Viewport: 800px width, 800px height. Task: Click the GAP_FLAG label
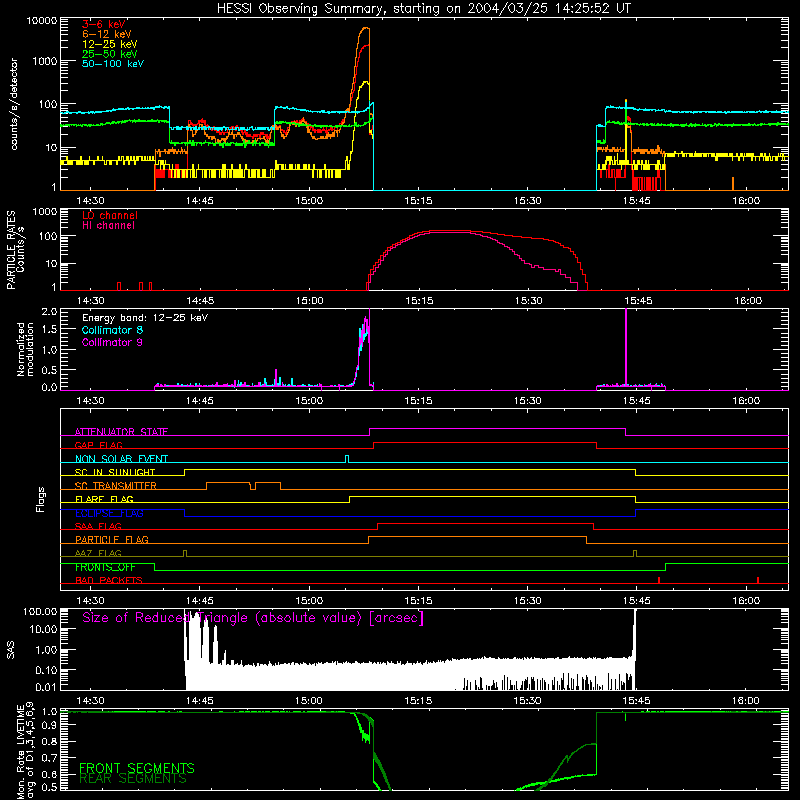click(x=98, y=445)
